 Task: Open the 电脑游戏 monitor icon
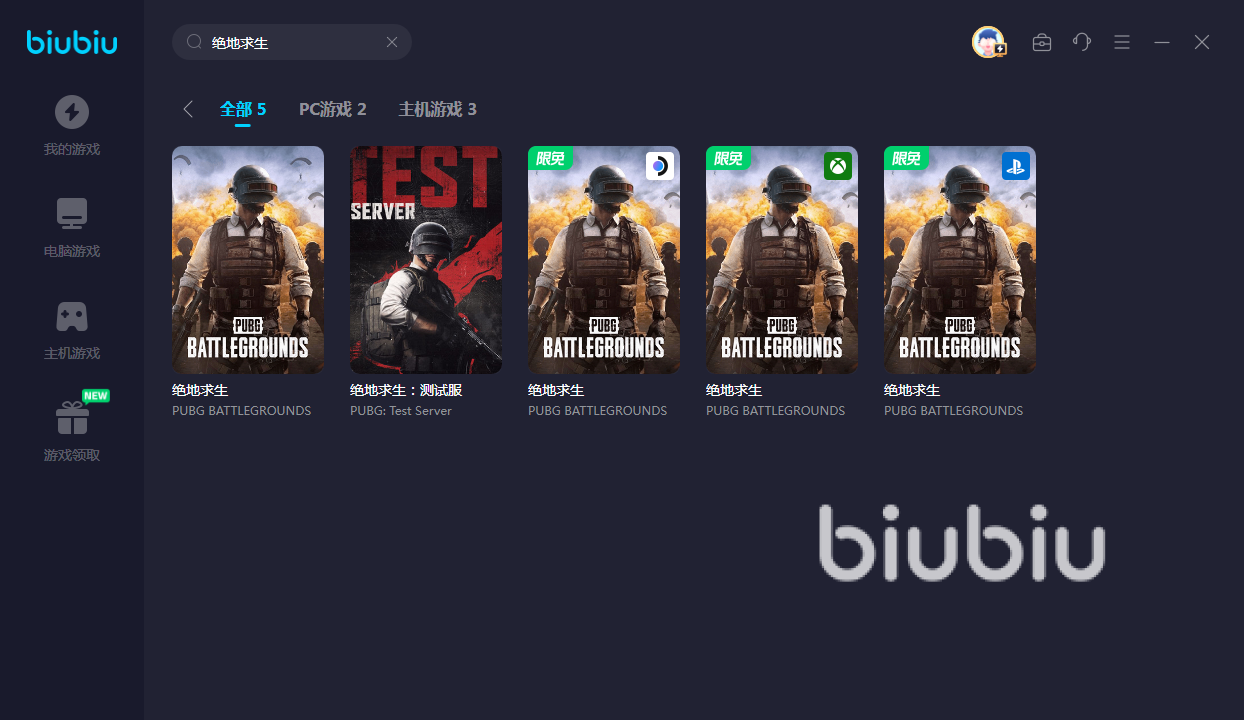tap(72, 213)
